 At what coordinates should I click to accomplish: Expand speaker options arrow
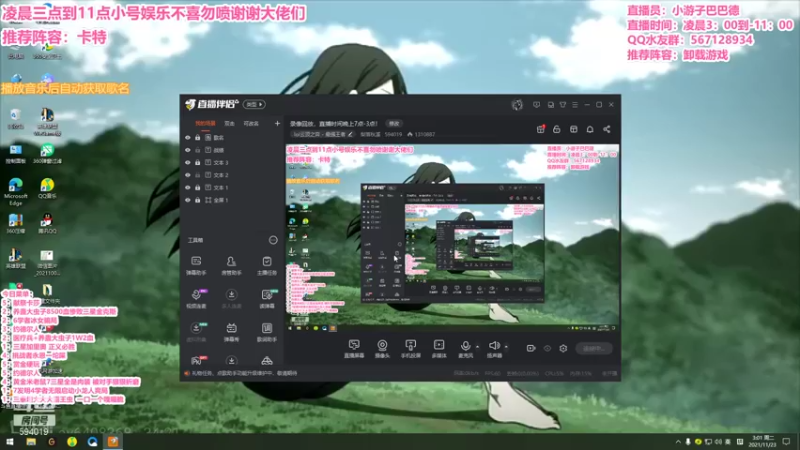(x=506, y=347)
